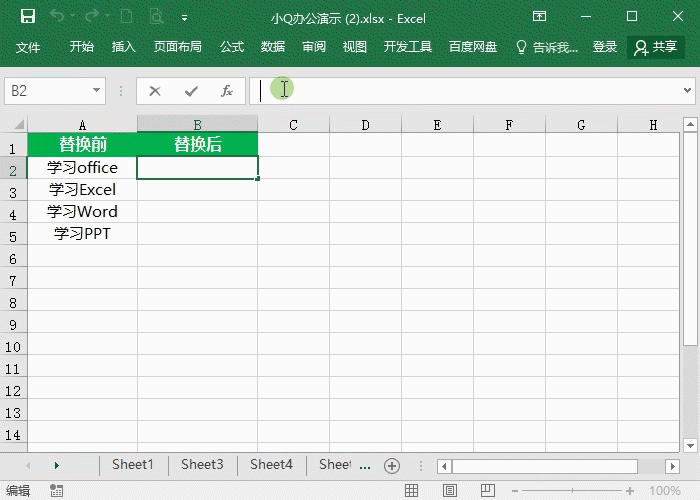Screen dimensions: 700x500
Task: Click the New document icon in quick access toolbar
Action: [x=127, y=17]
